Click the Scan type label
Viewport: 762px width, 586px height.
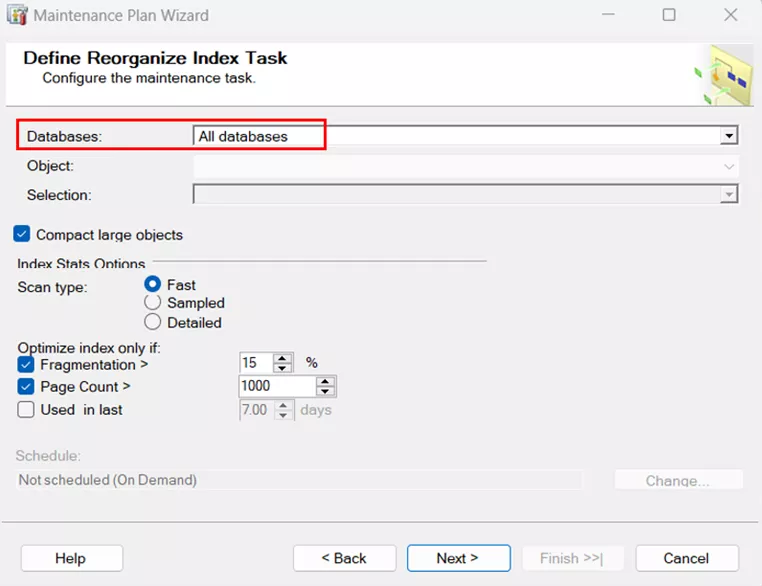[52, 287]
